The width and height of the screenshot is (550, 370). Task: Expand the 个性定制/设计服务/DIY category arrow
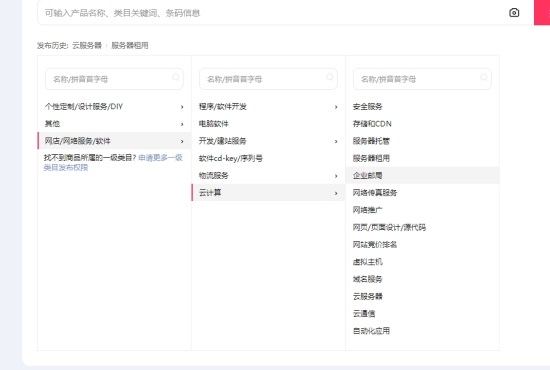pos(182,107)
